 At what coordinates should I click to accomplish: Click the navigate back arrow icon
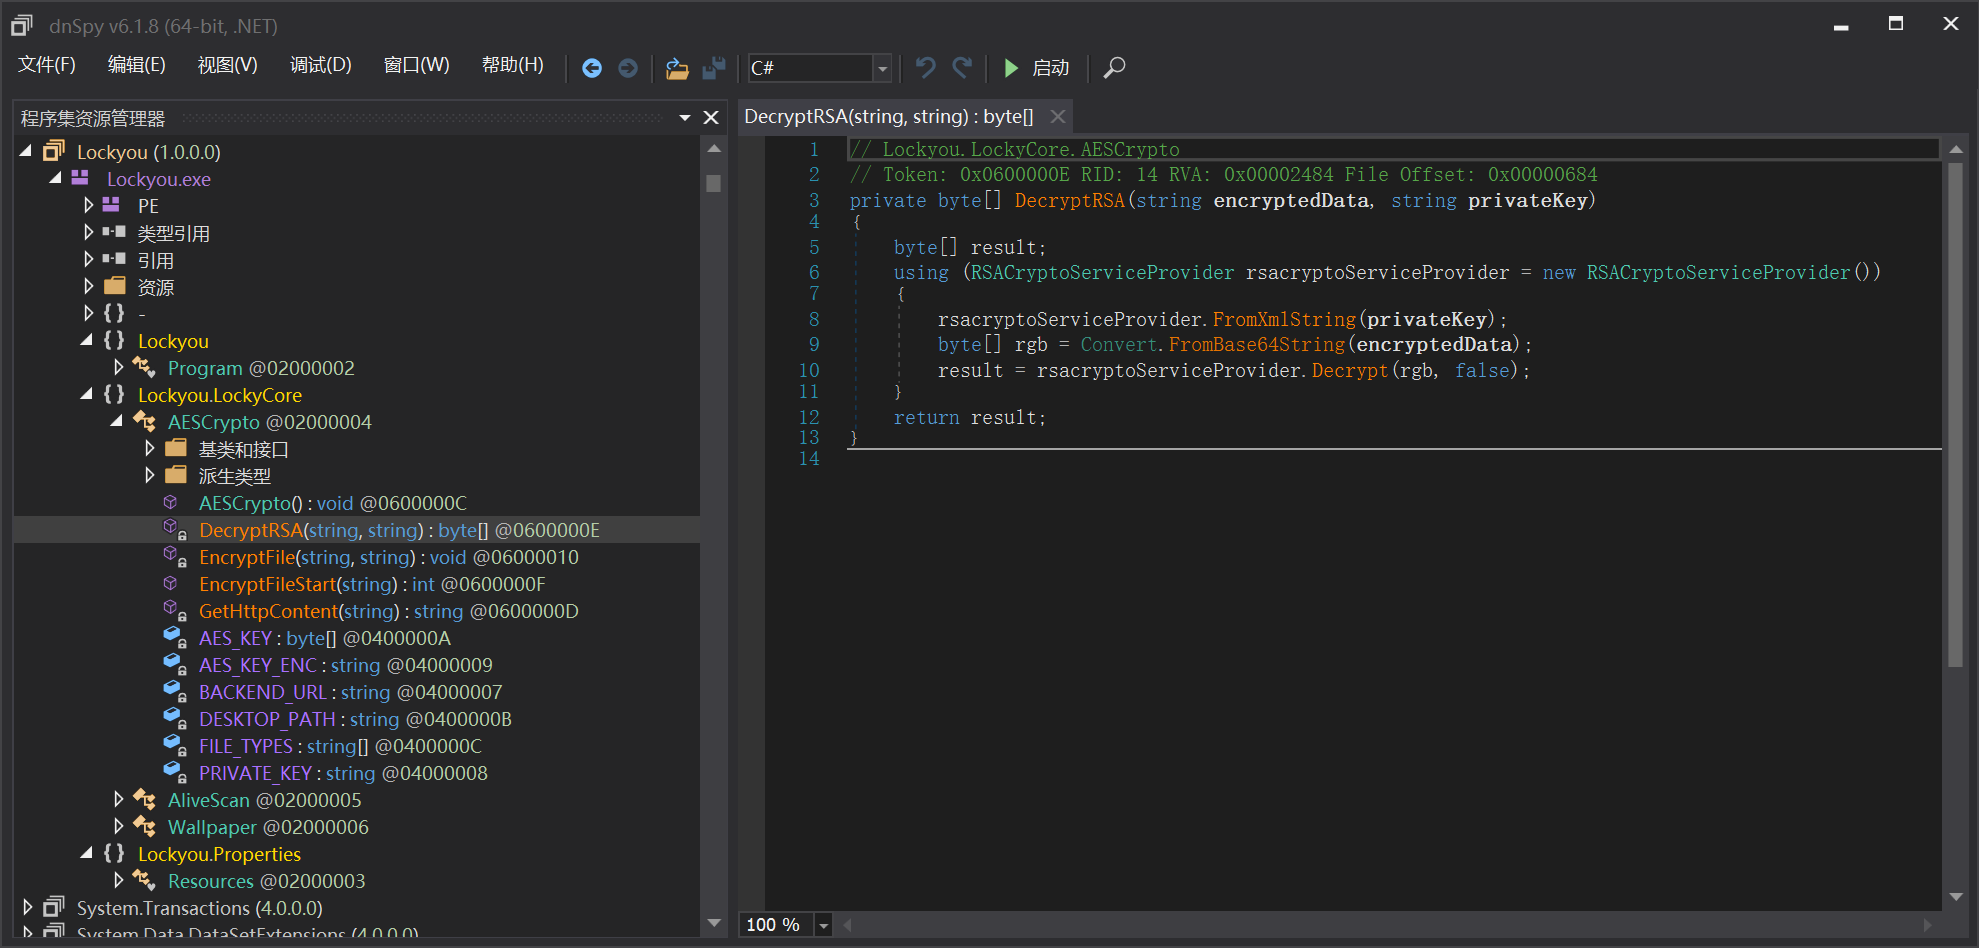click(x=592, y=68)
